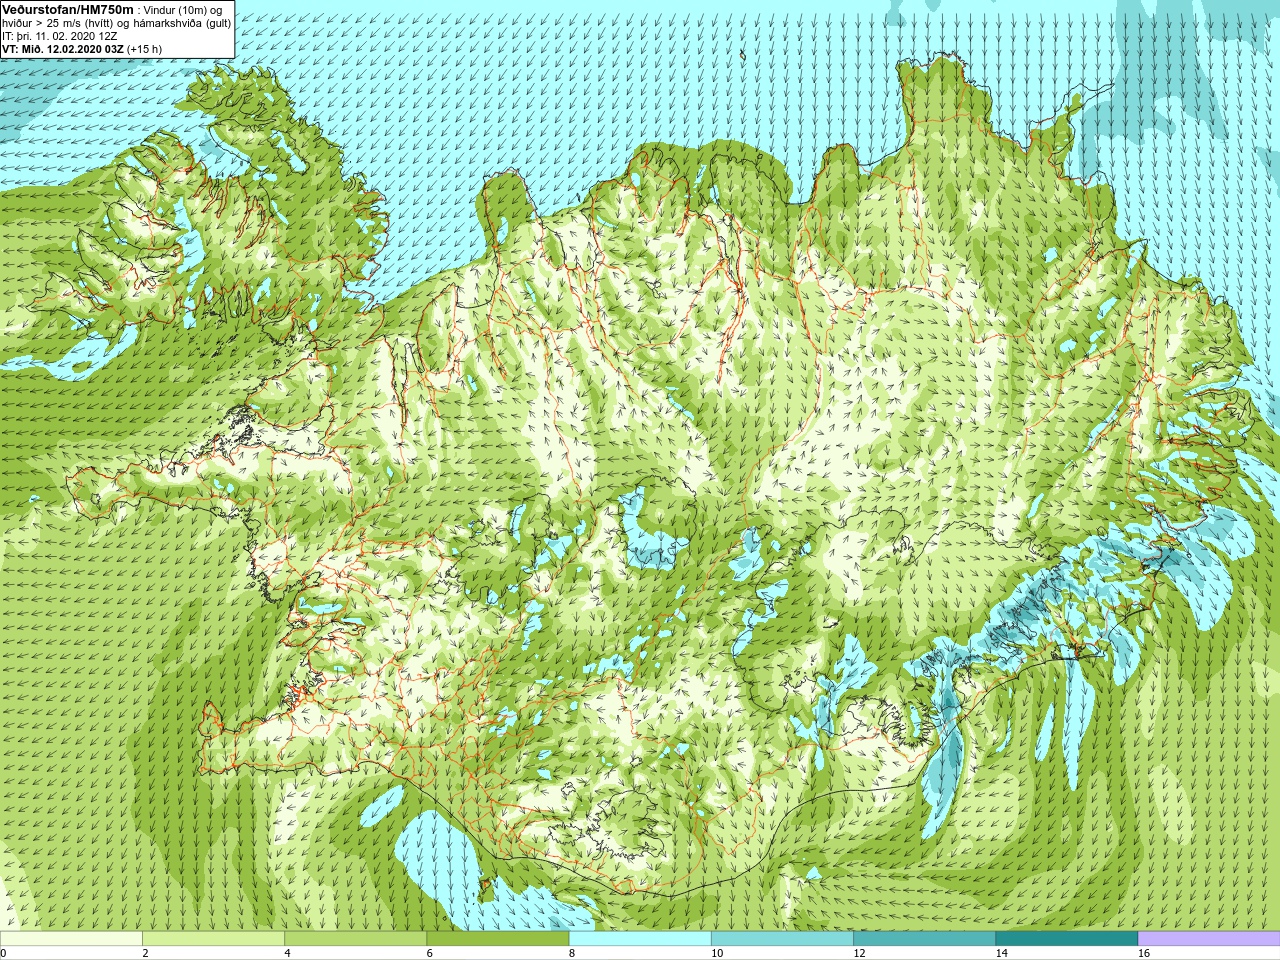The image size is (1280, 960).
Task: Click the legend label "14"
Action: [1002, 953]
